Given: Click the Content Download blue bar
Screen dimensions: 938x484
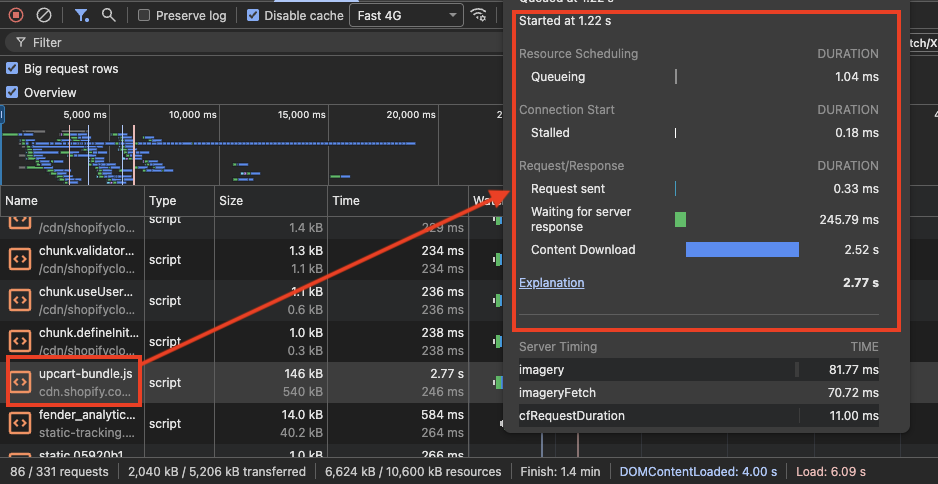Looking at the screenshot, I should pyautogui.click(x=742, y=249).
